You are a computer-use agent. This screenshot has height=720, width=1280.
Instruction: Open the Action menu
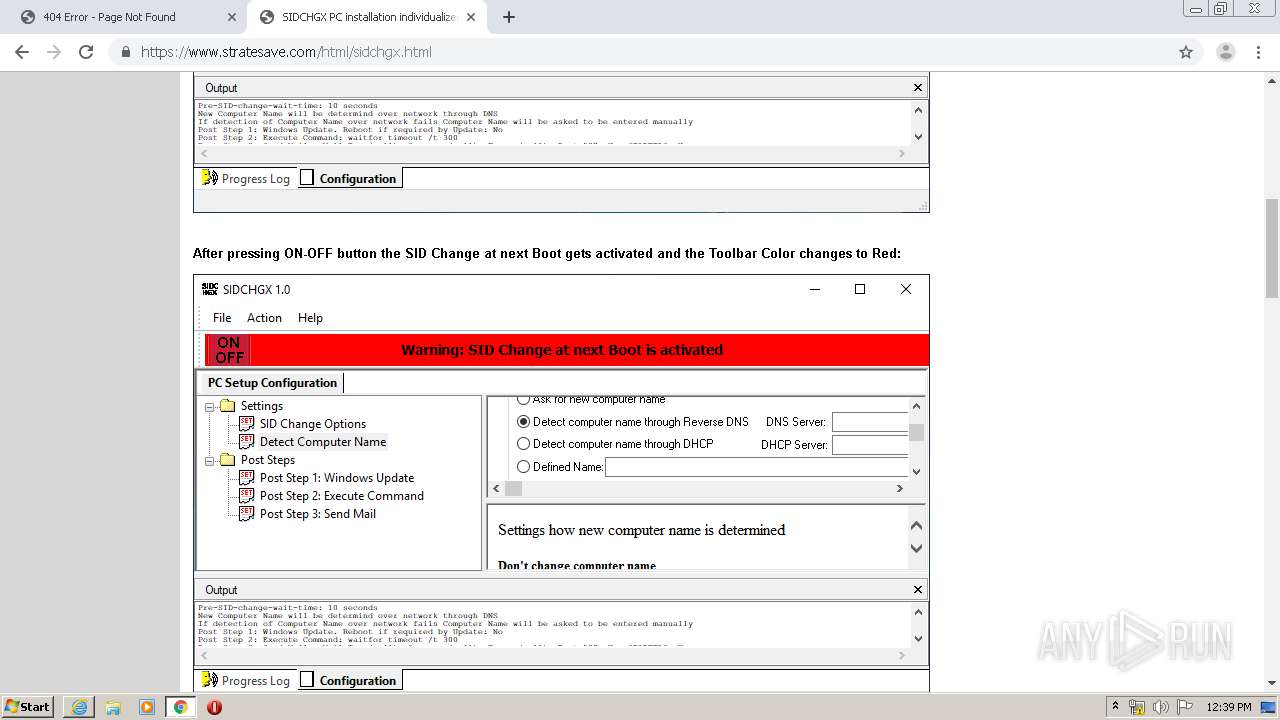264,318
